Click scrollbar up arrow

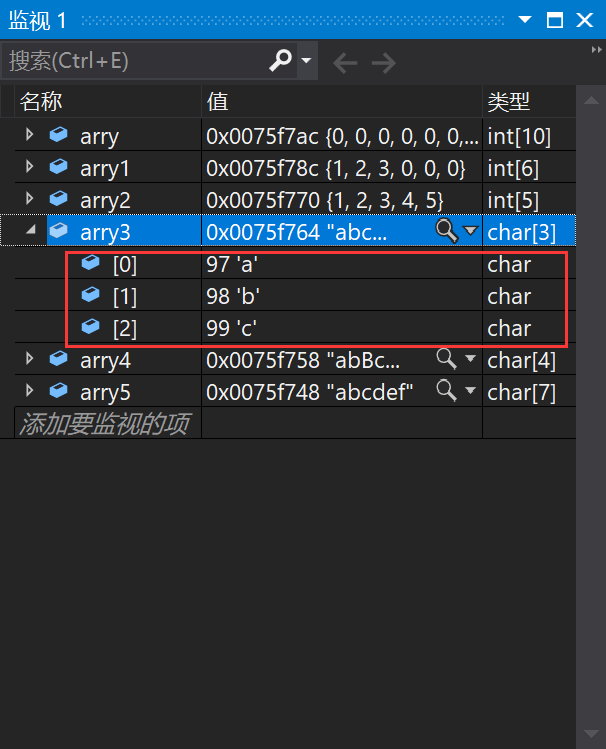[592, 100]
